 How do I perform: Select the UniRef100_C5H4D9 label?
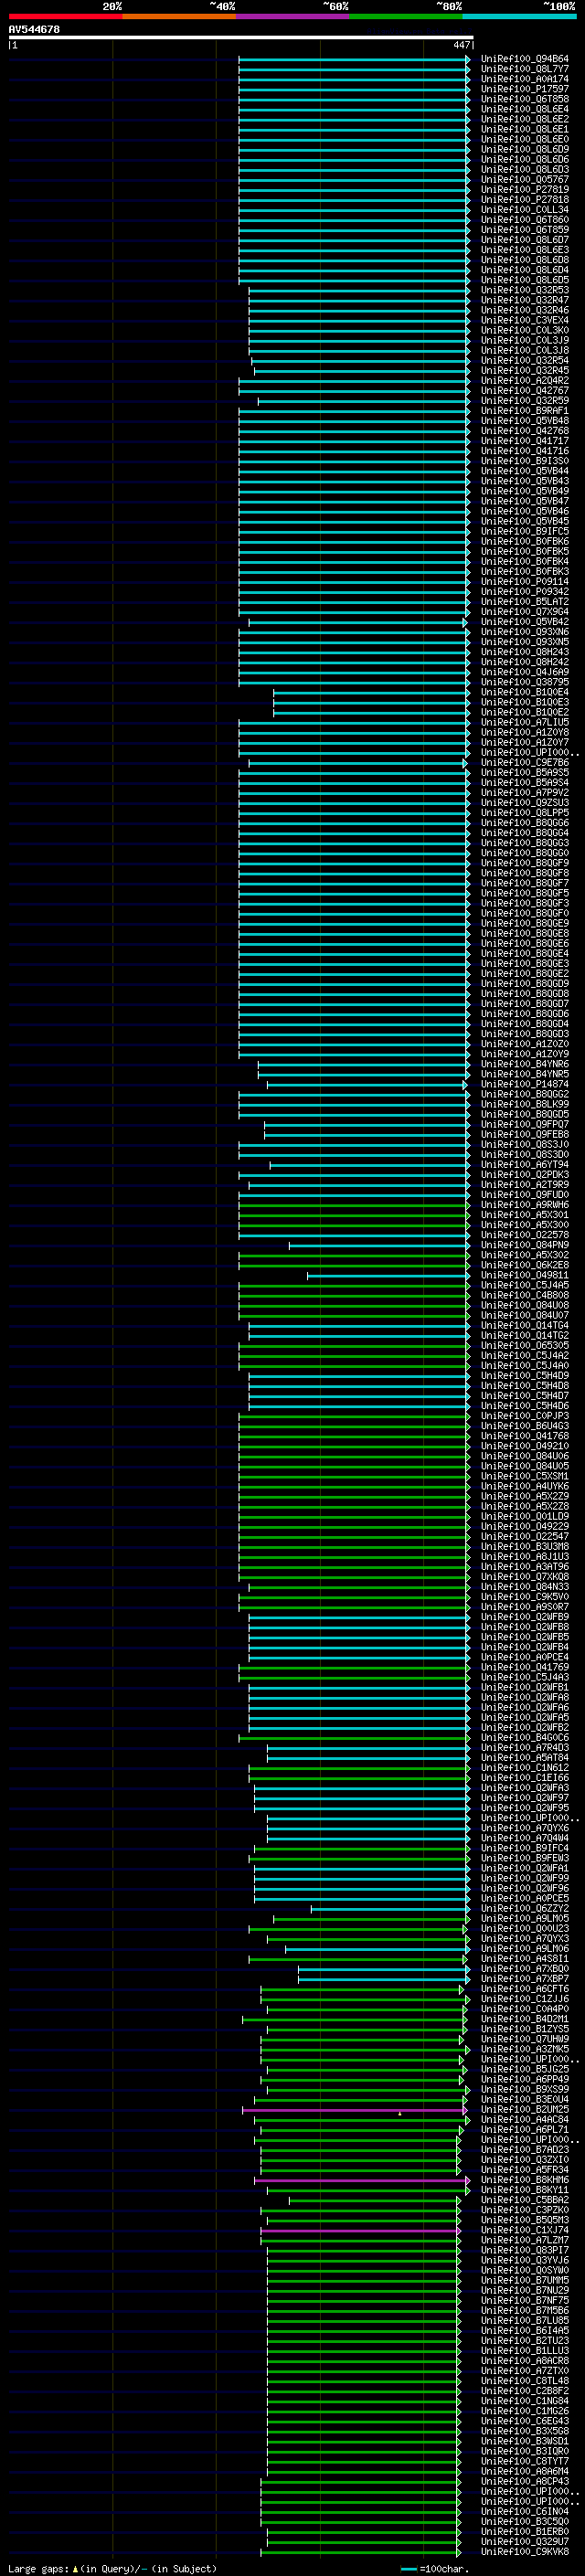click(524, 1376)
